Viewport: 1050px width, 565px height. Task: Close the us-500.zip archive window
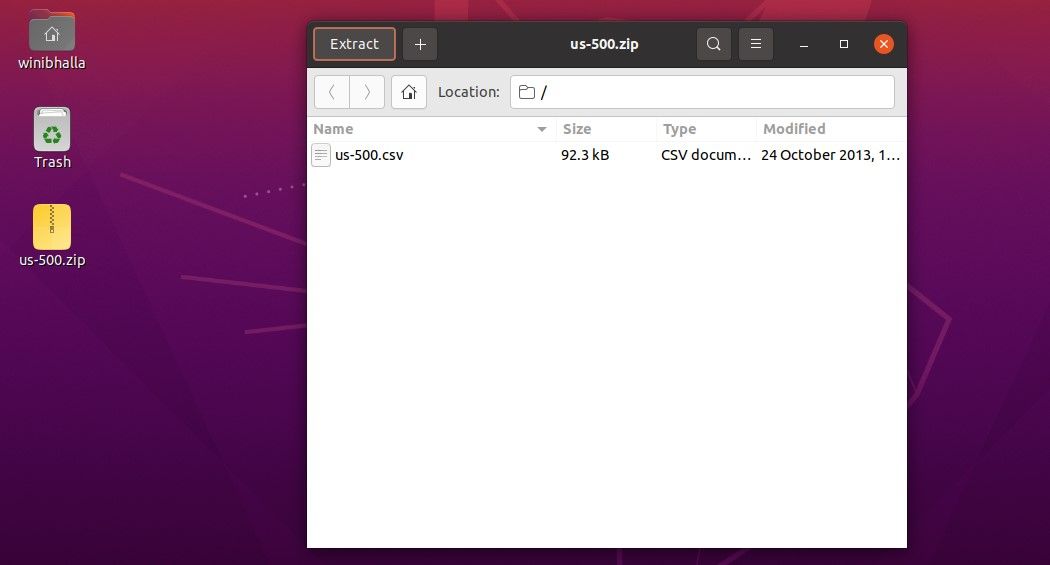pos(883,44)
